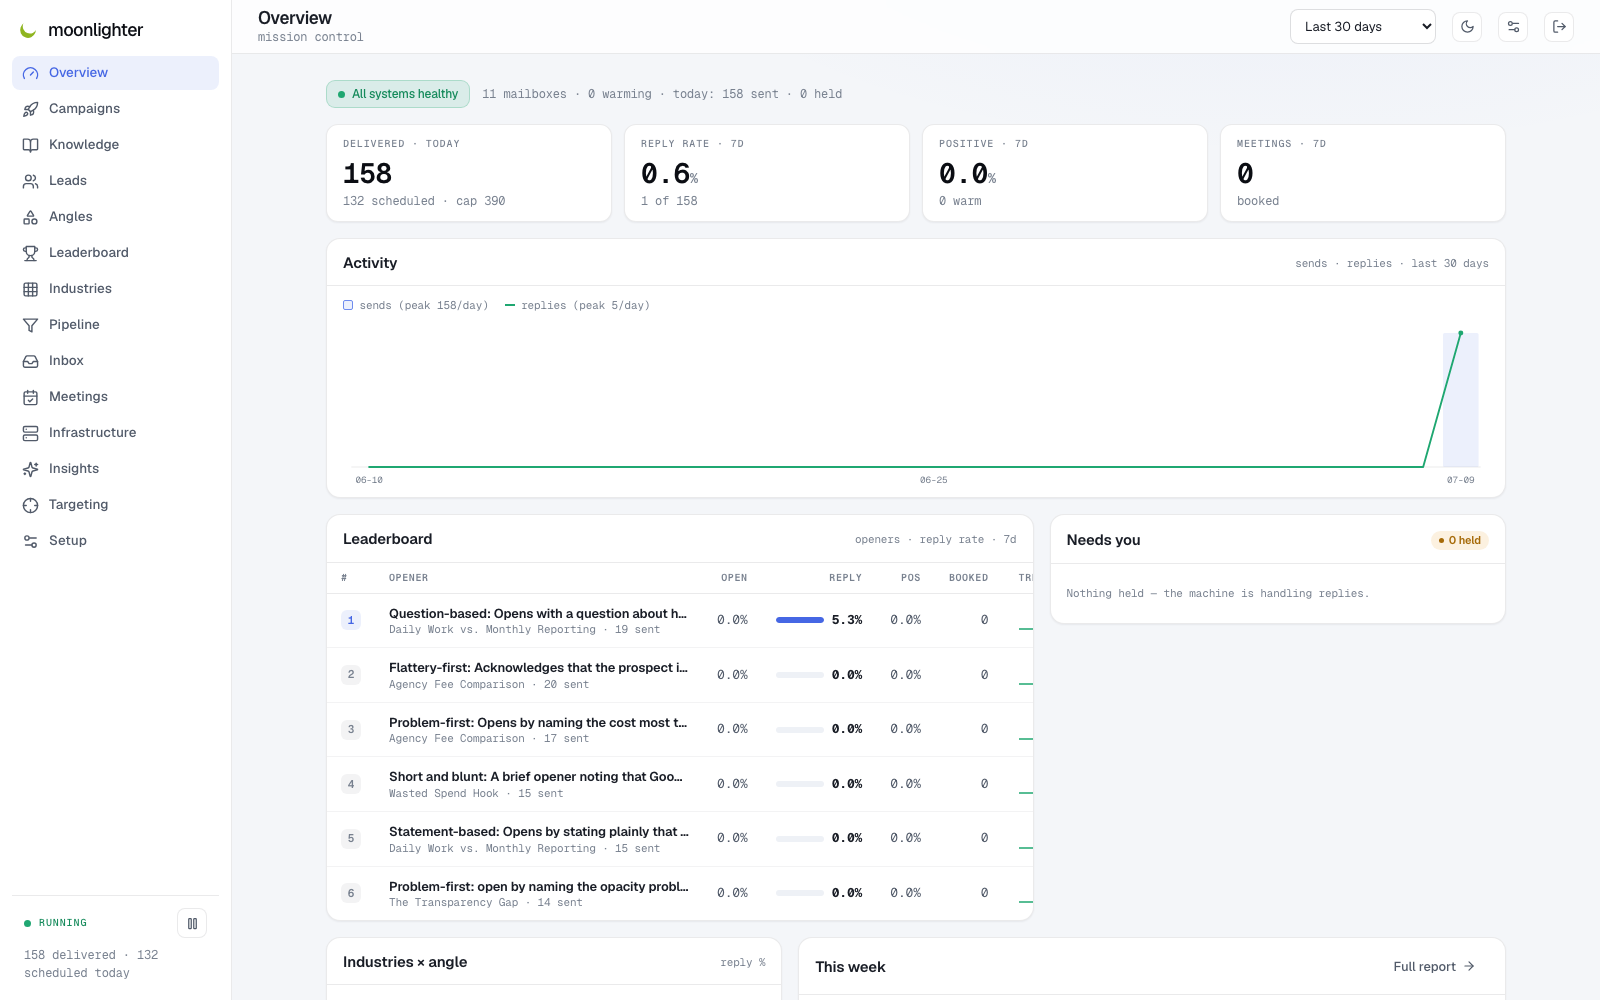Toggle the replies series legend
1600x1000 pixels.
click(x=577, y=306)
